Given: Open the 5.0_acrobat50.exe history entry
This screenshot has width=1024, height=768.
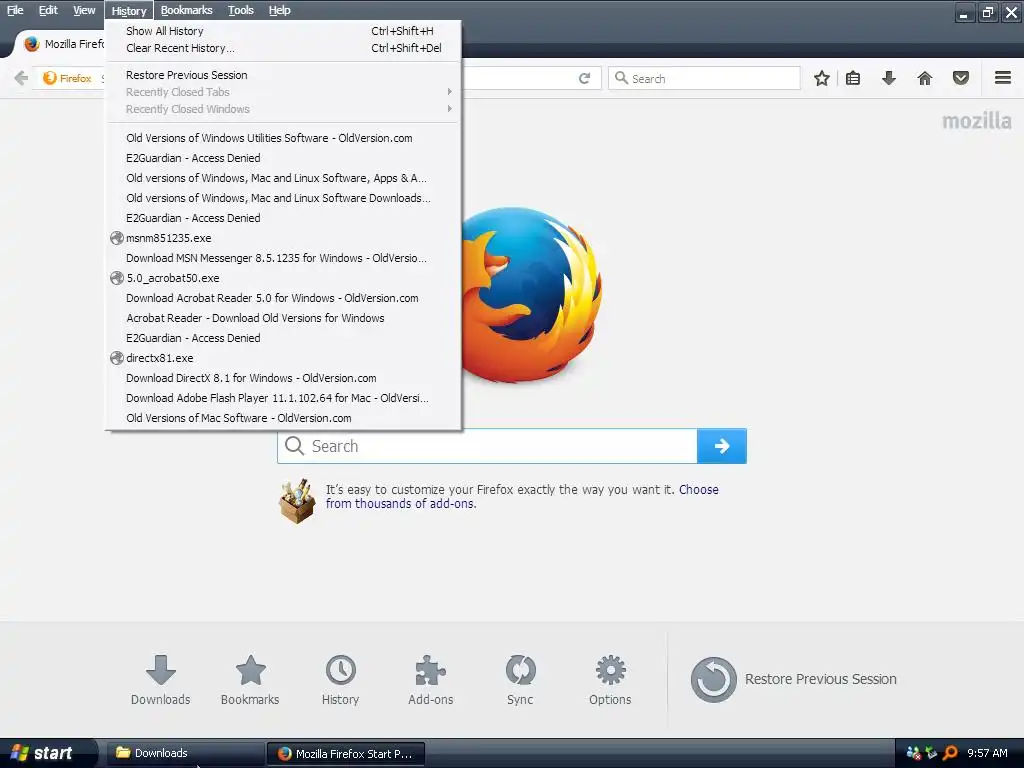Looking at the screenshot, I should (283, 278).
